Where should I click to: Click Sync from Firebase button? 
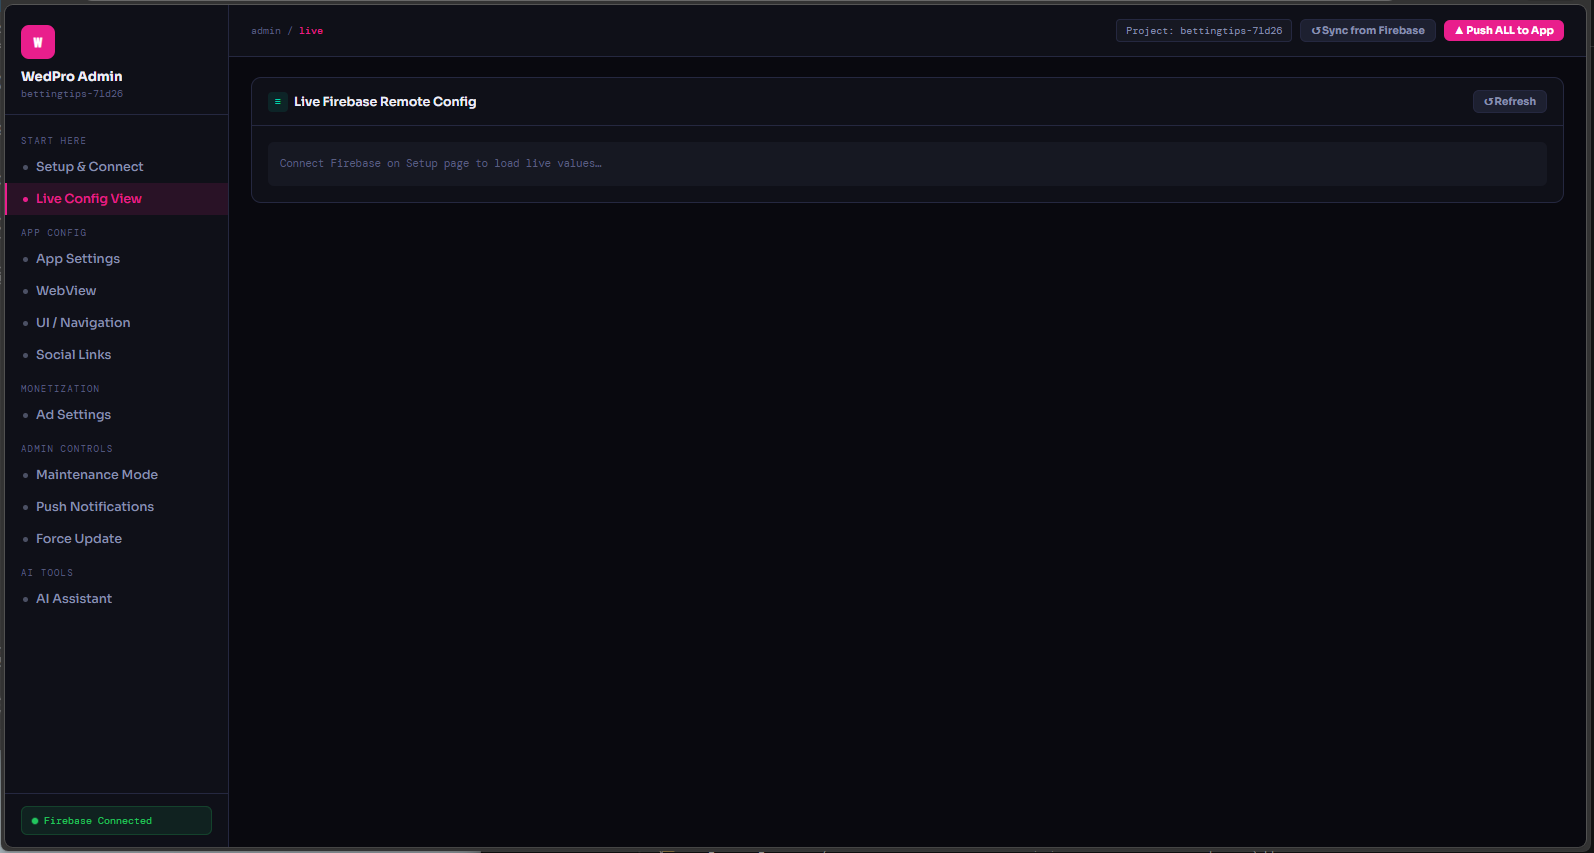click(x=1367, y=30)
